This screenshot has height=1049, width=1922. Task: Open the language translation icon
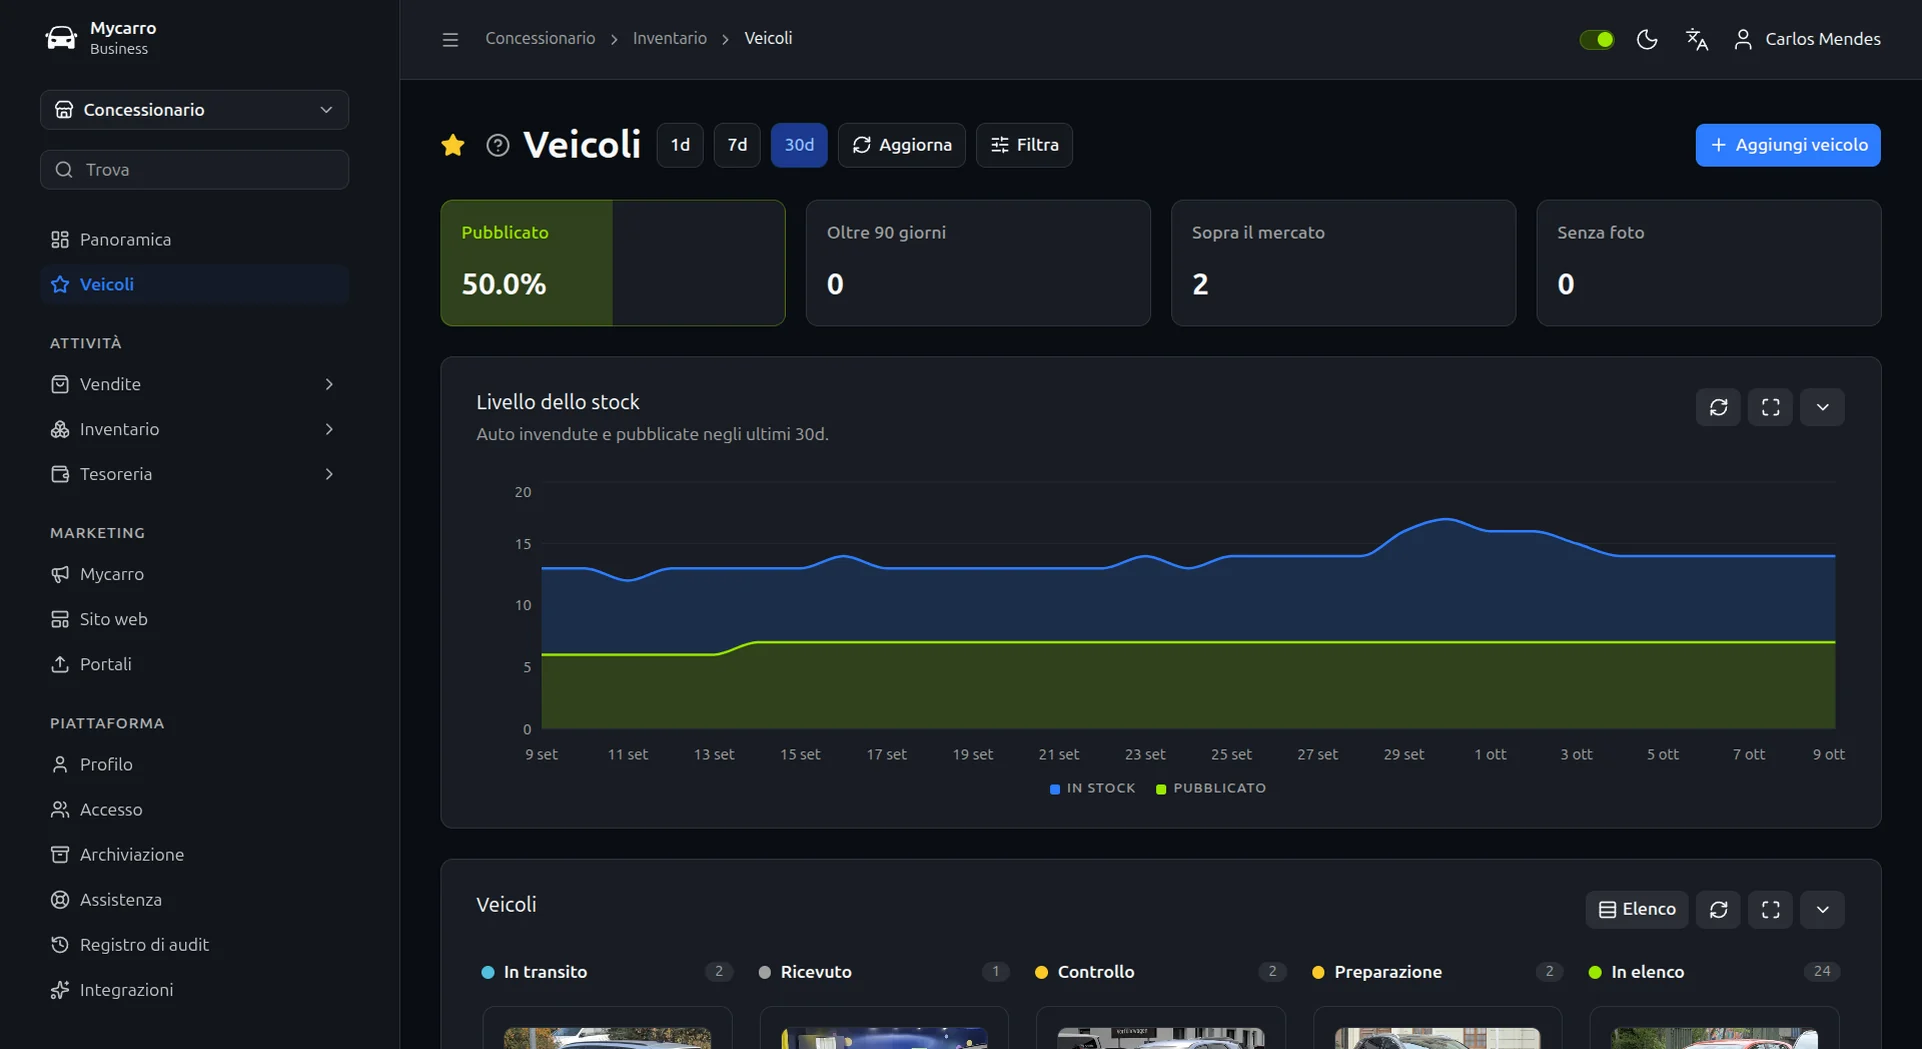coord(1696,39)
